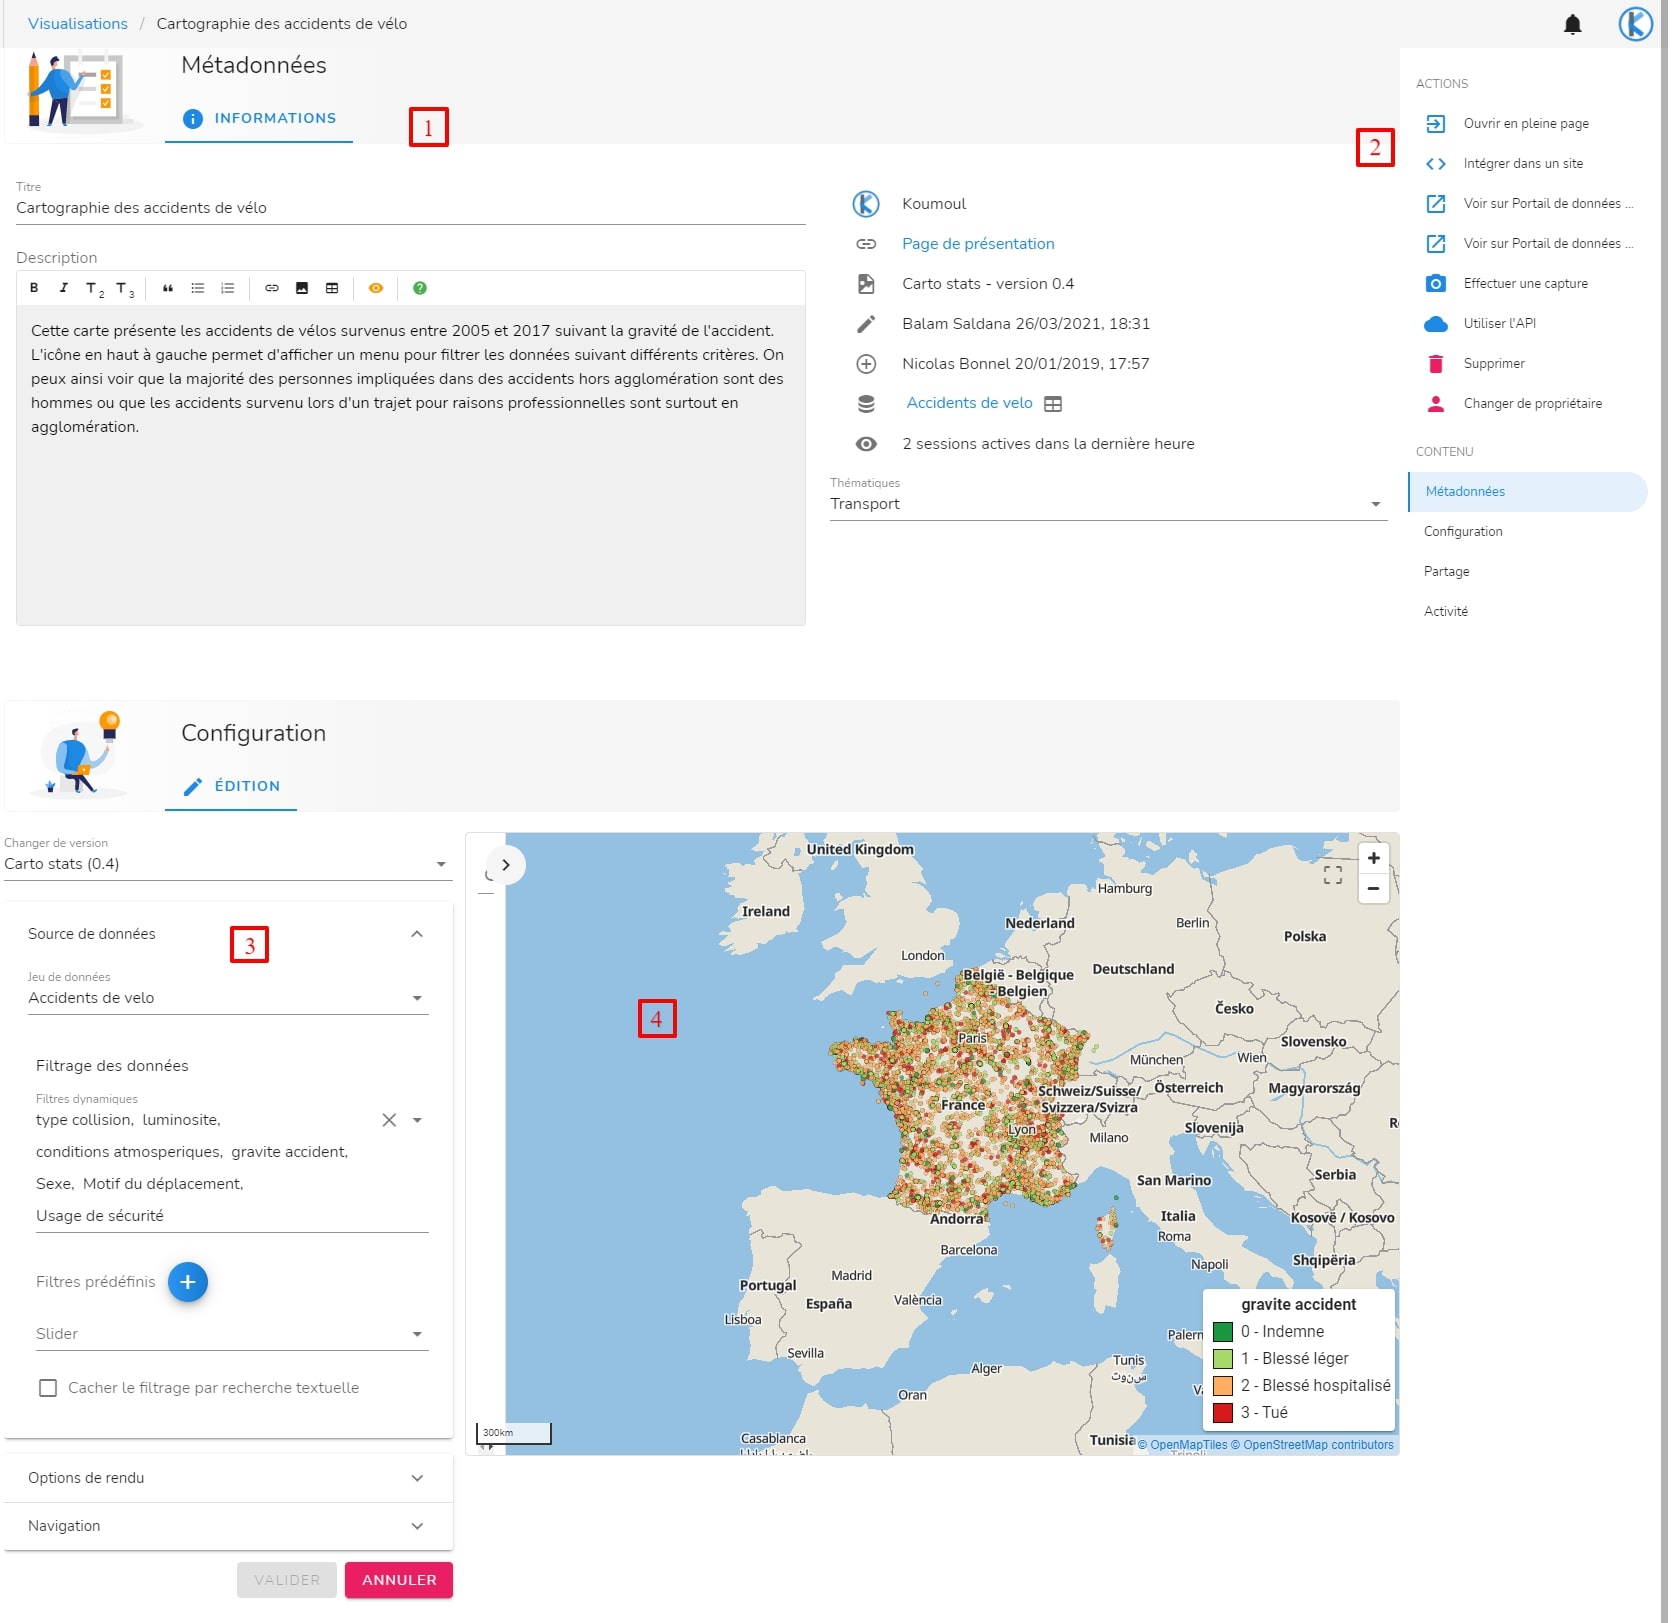1673x1623 pixels.
Task: Click first Voir sur Portail de données action
Action: tap(1528, 204)
